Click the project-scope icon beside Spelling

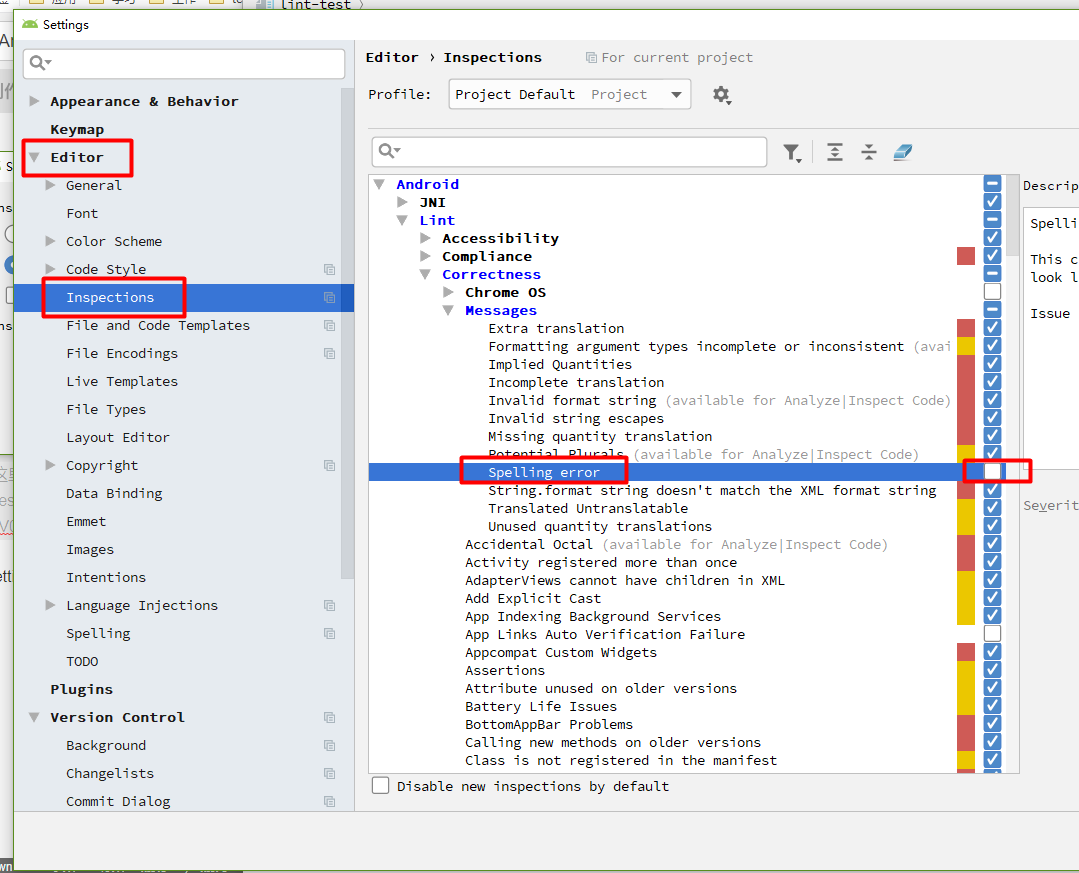(x=330, y=634)
